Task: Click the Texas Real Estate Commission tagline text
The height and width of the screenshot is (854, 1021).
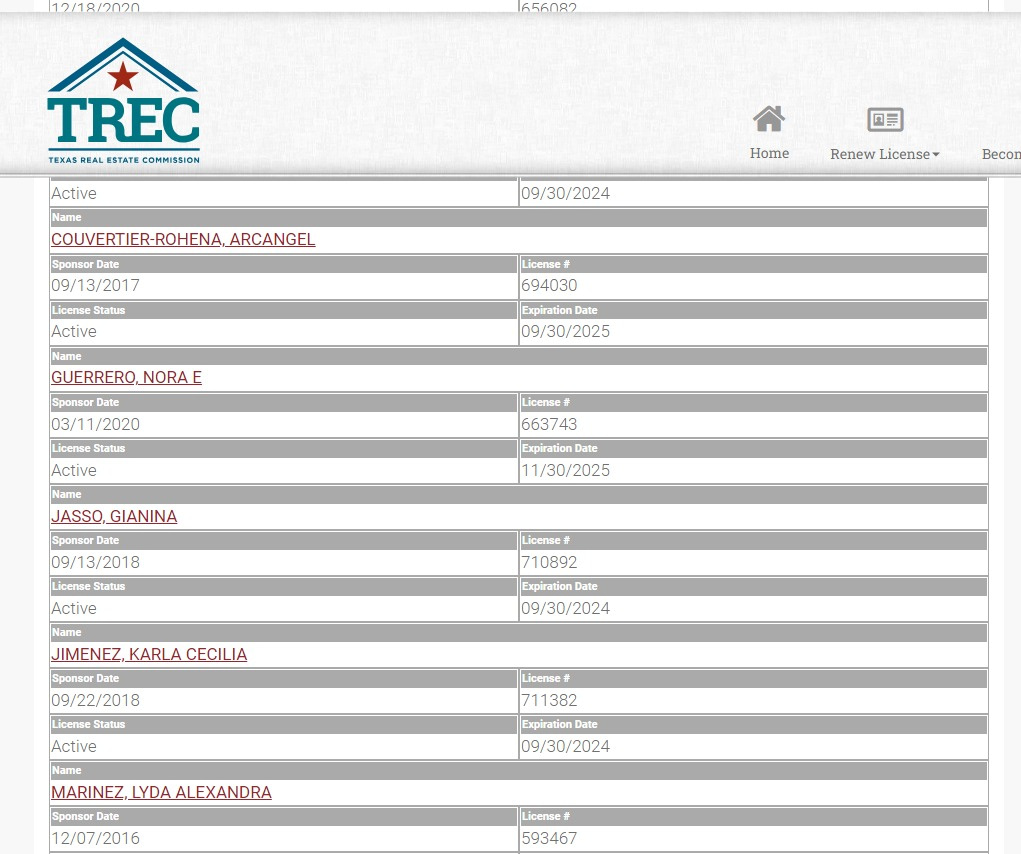Action: pos(124,159)
